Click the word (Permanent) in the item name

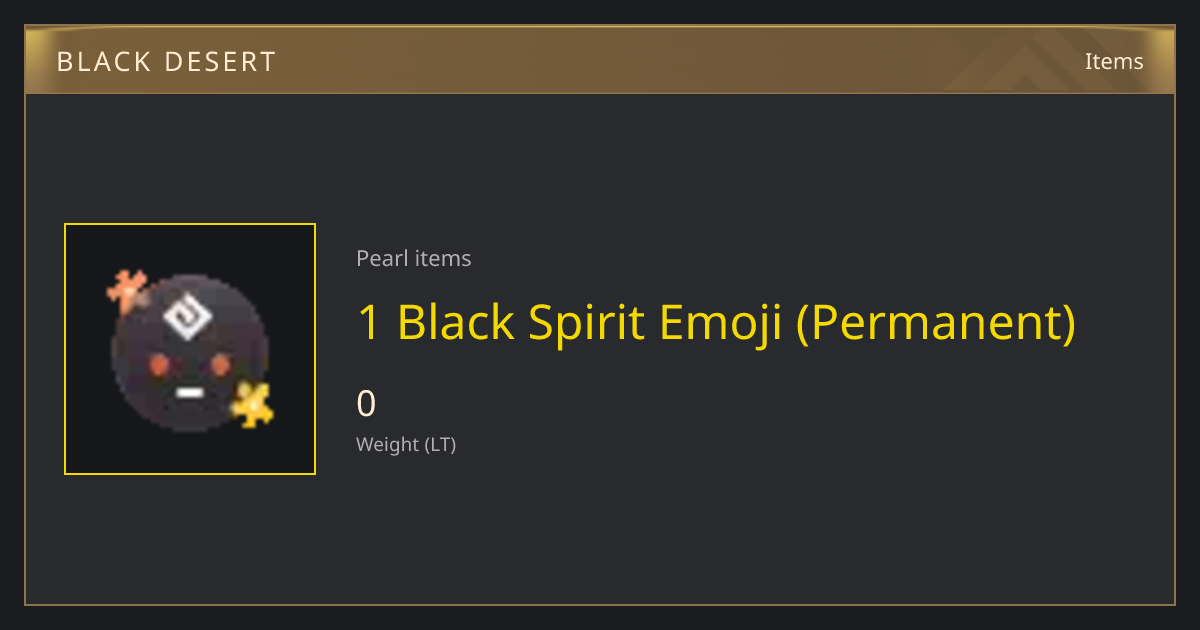point(936,323)
